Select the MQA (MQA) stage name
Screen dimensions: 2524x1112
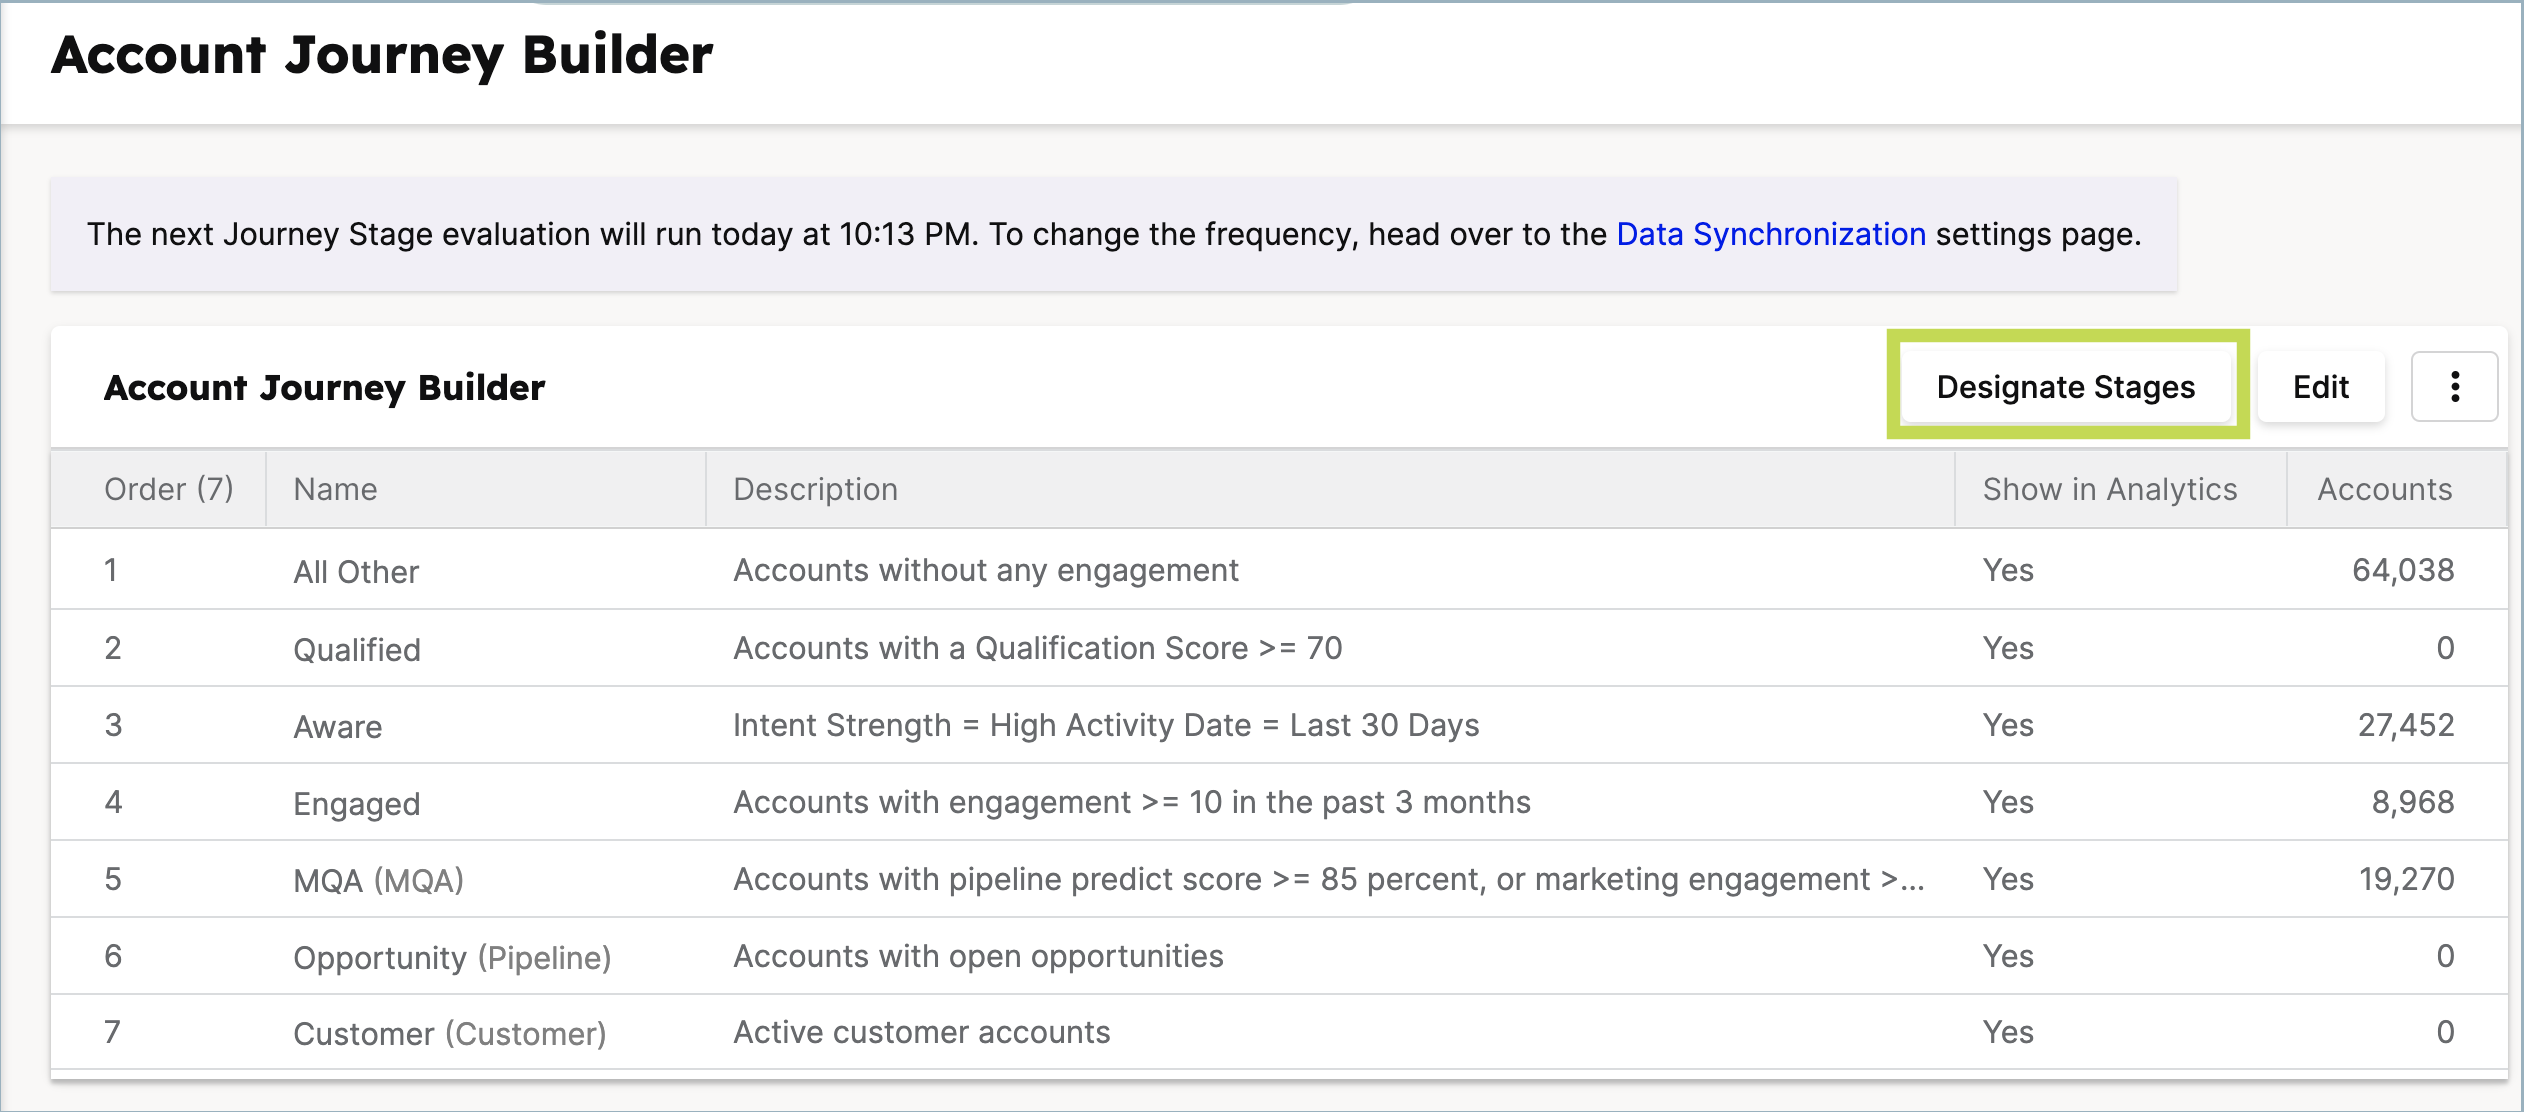pos(378,881)
